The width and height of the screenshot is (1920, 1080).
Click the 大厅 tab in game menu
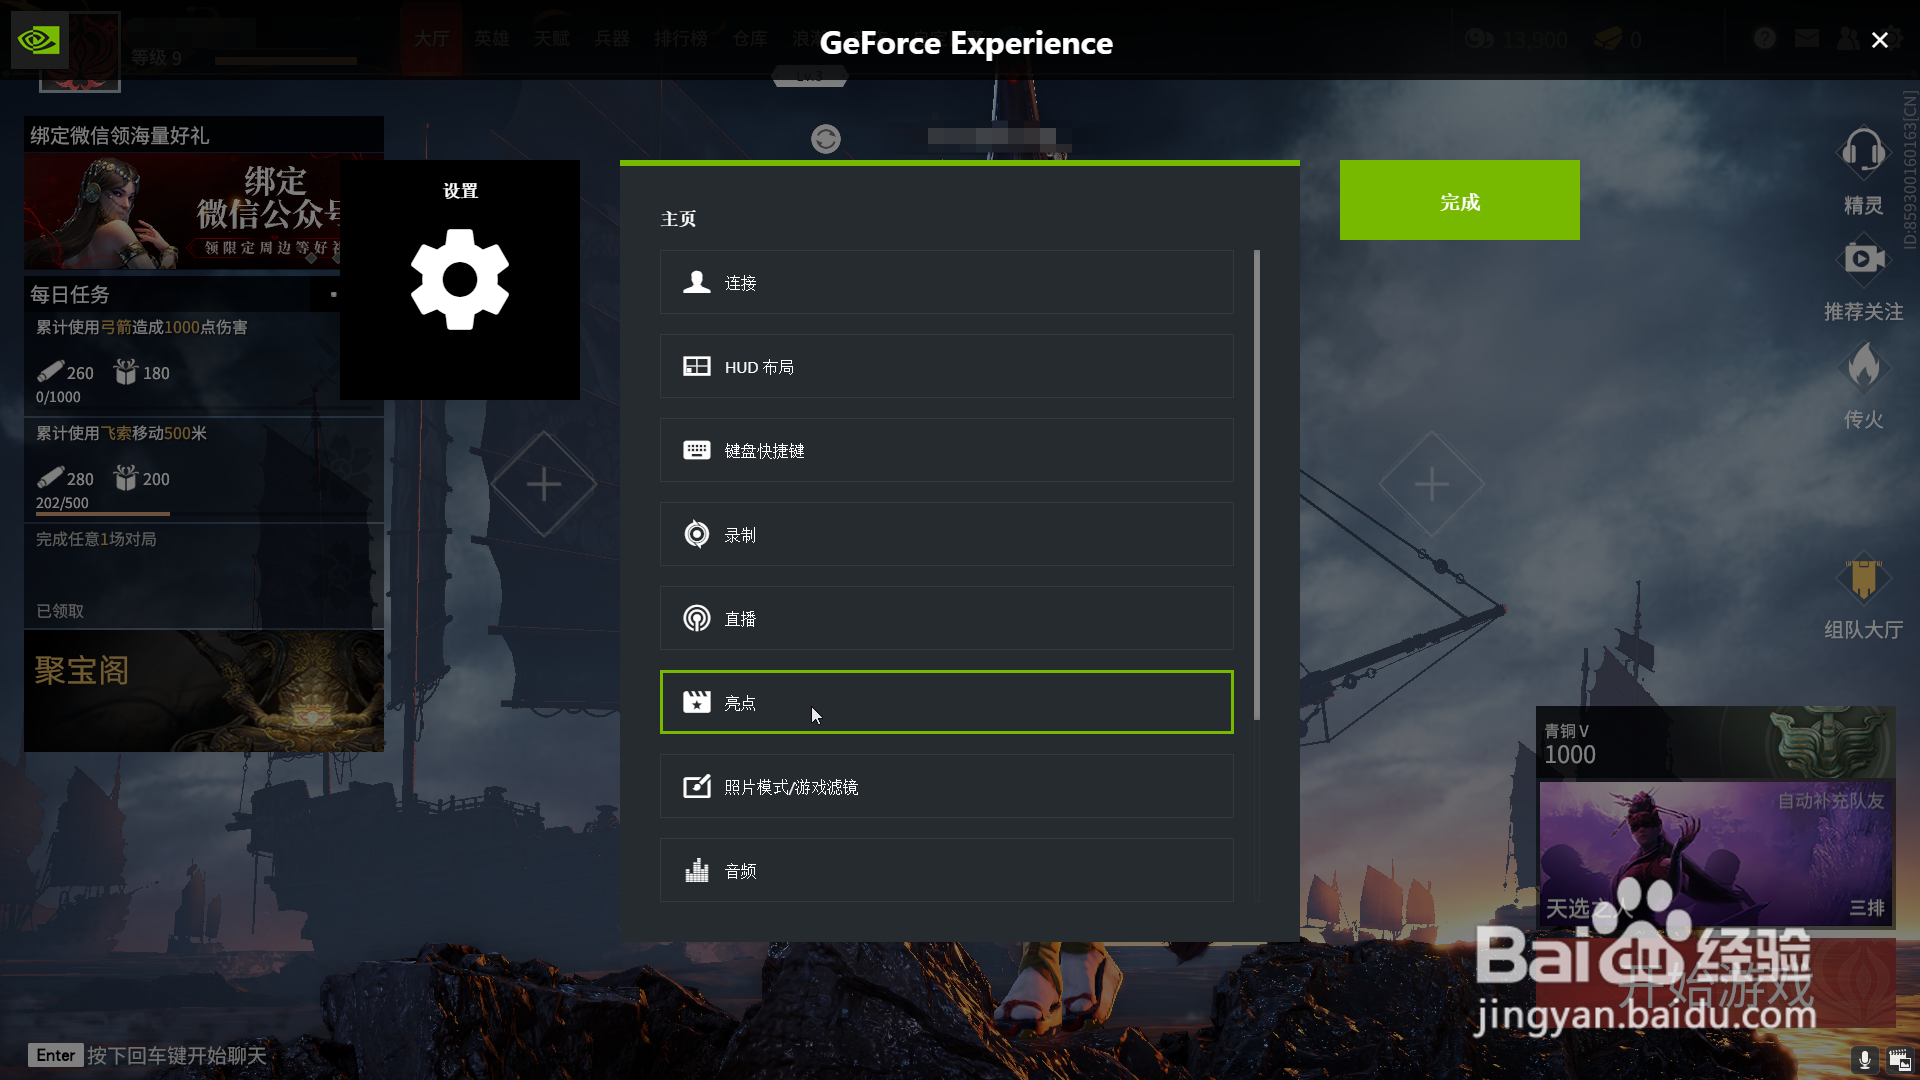pos(431,39)
